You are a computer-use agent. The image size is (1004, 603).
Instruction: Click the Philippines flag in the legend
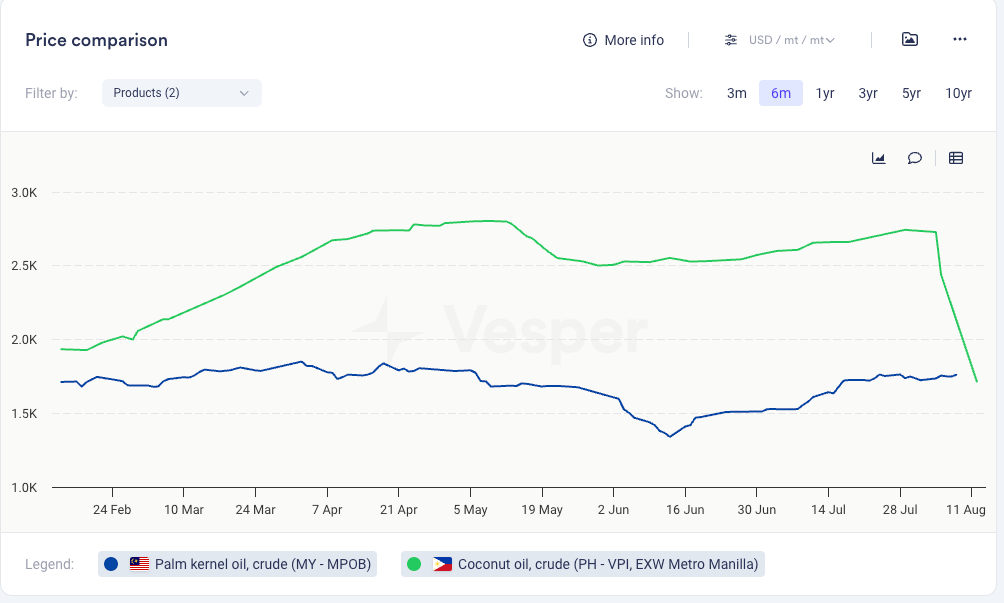pos(442,564)
